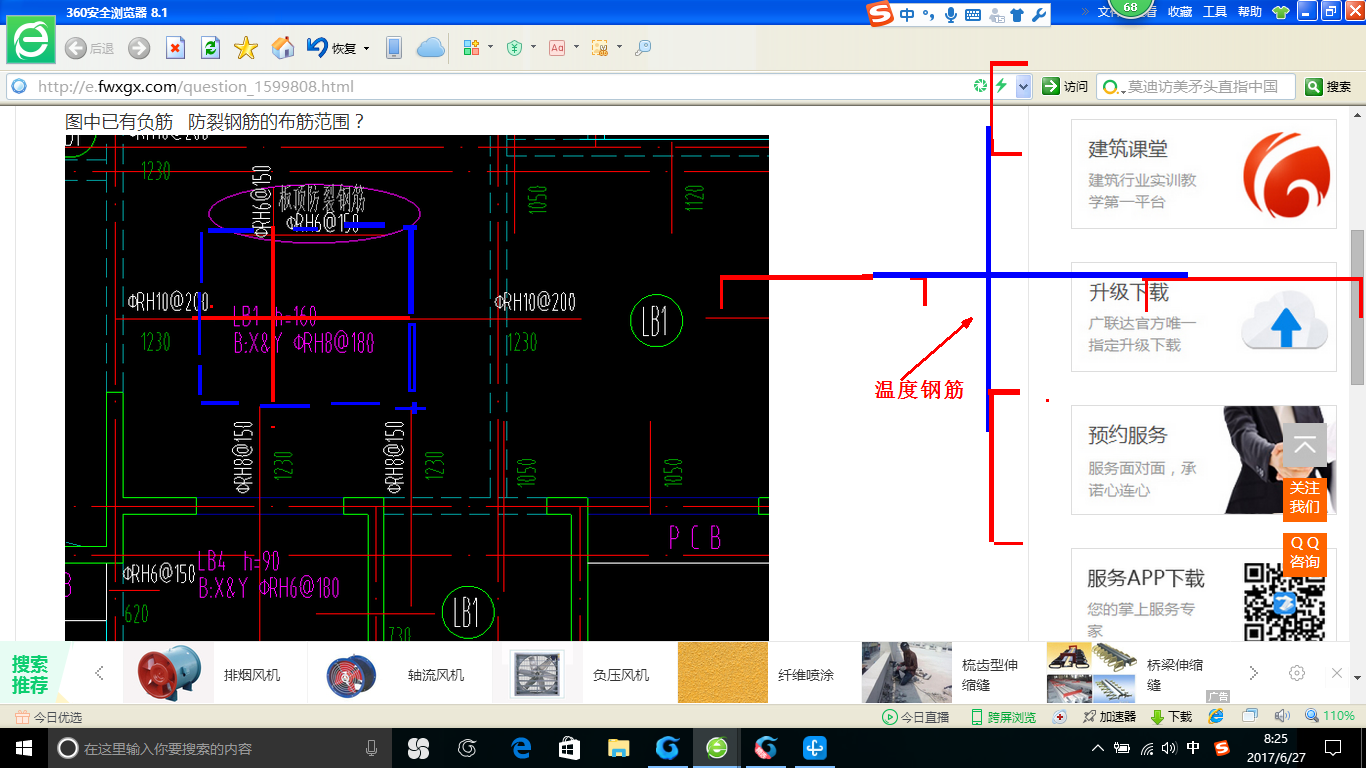Stop page loading with red X icon
Image resolution: width=1366 pixels, height=768 pixels.
(175, 48)
